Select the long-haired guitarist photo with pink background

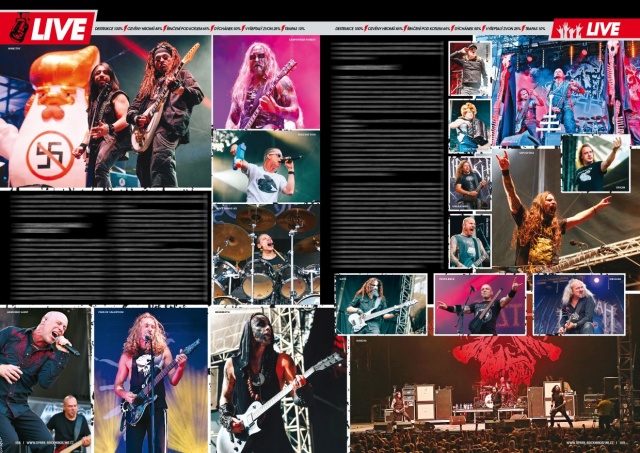(265, 83)
